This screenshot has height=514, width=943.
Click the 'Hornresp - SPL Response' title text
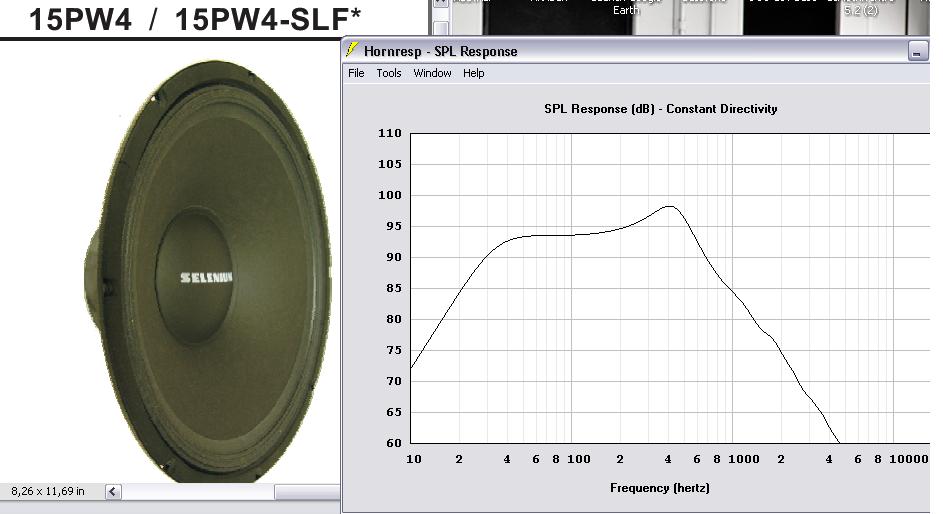(x=440, y=51)
